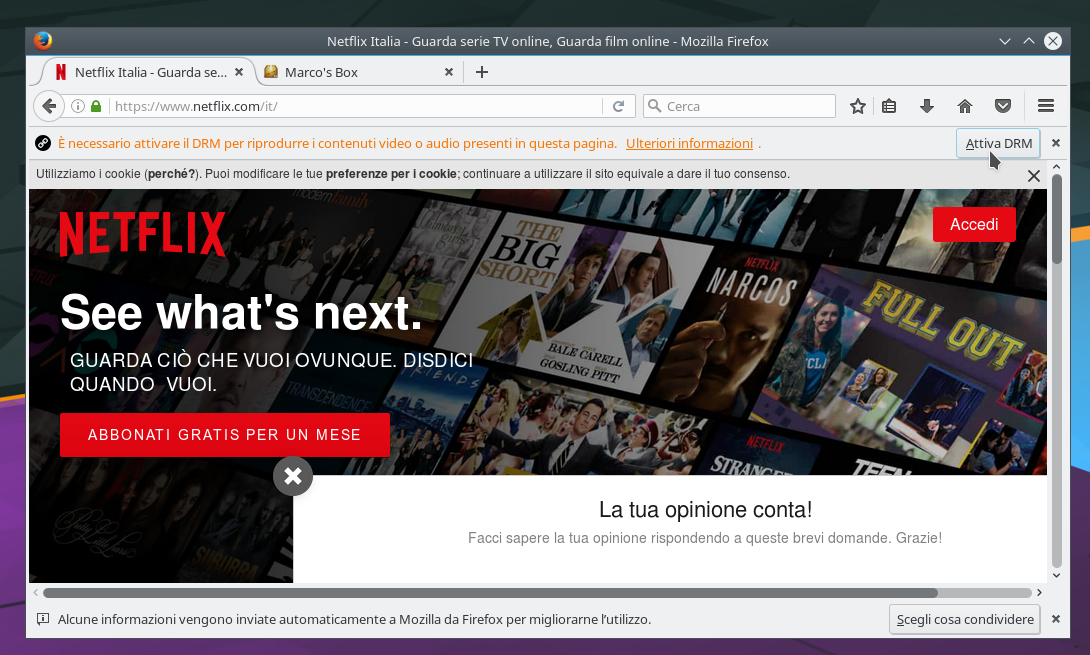Click the Attiva DRM button

point(998,143)
